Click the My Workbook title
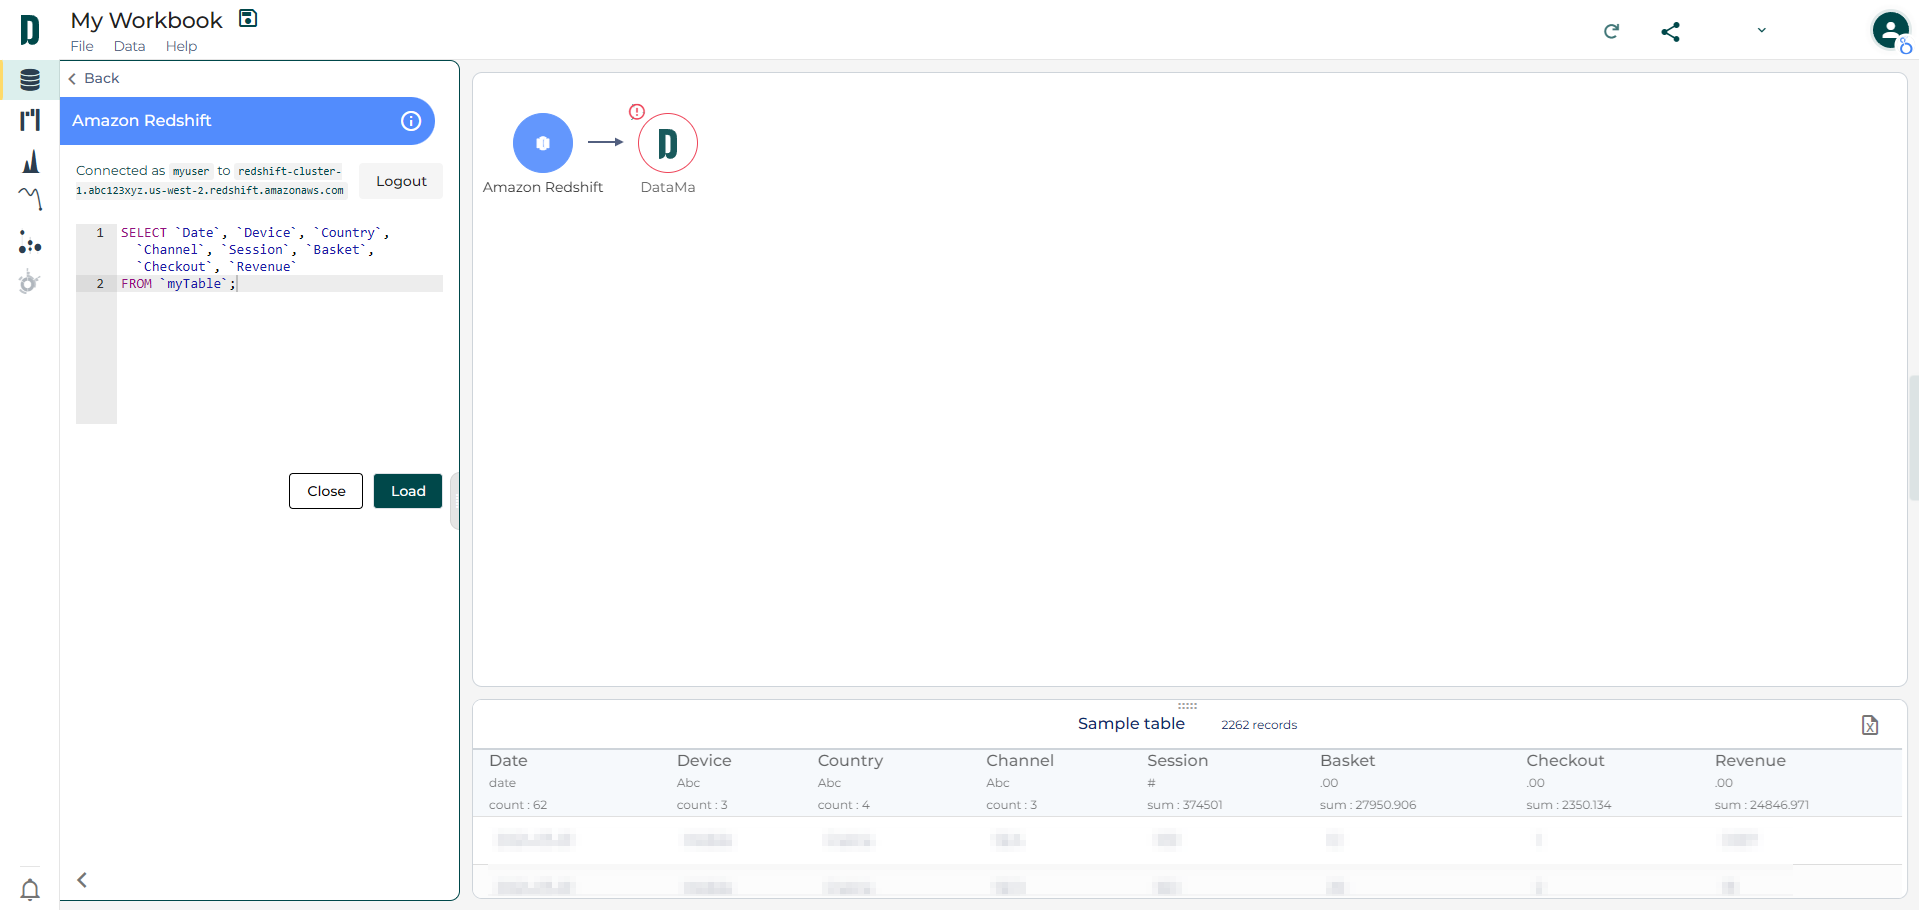Image resolution: width=1919 pixels, height=910 pixels. (146, 20)
